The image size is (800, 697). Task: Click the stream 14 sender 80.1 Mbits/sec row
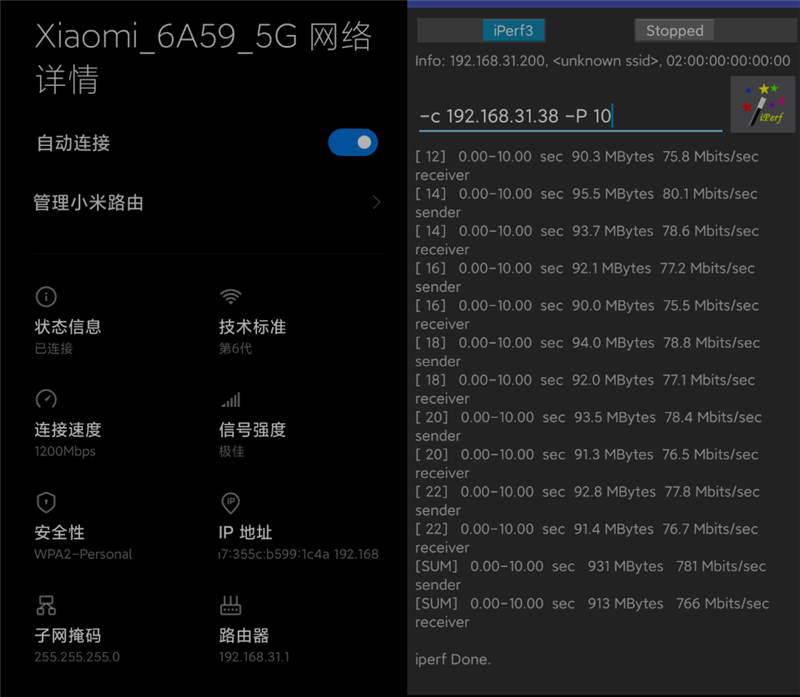tap(587, 203)
